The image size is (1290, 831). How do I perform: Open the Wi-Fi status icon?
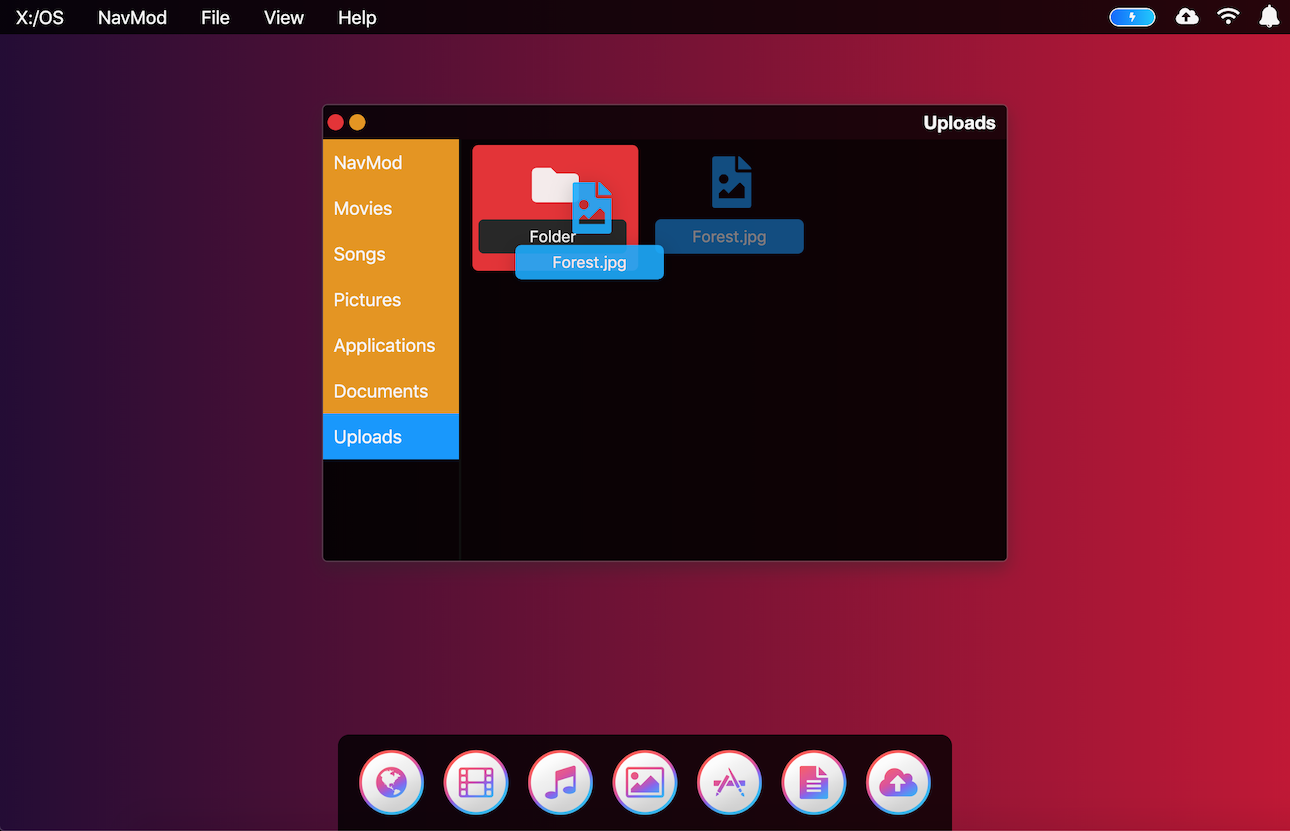pyautogui.click(x=1228, y=17)
